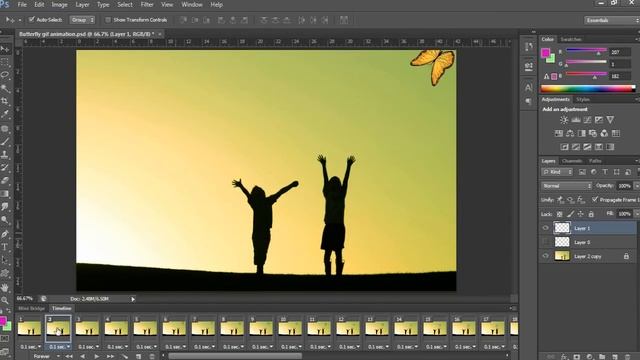This screenshot has height=360, width=640.
Task: Open the Kind layer filter dropdown
Action: pos(557,172)
